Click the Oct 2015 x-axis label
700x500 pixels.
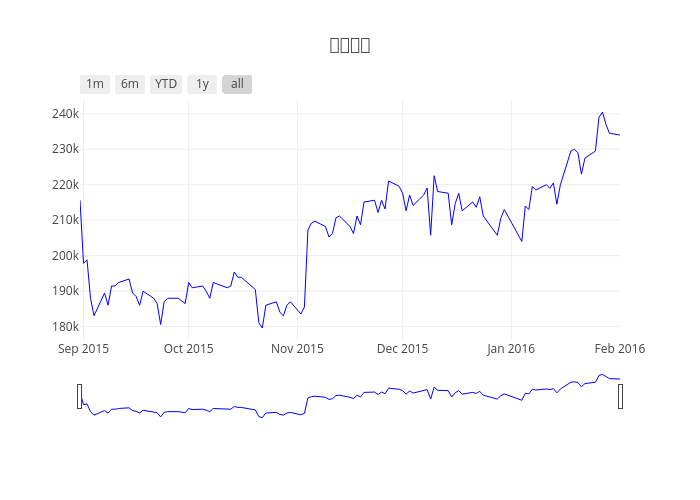(188, 348)
